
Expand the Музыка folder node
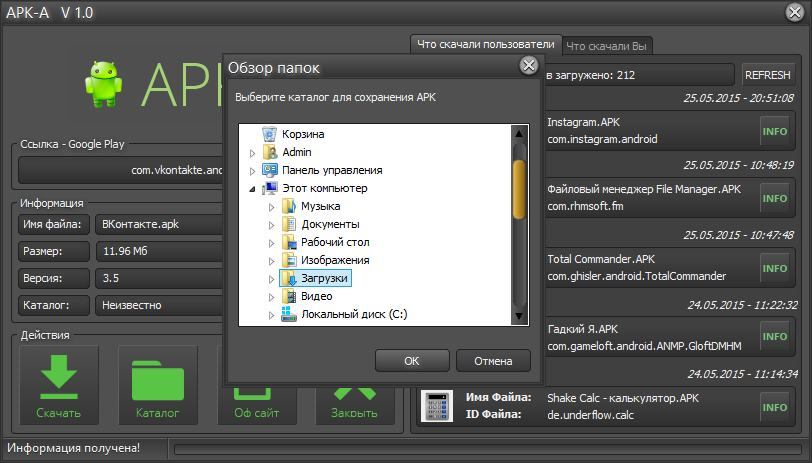(271, 207)
